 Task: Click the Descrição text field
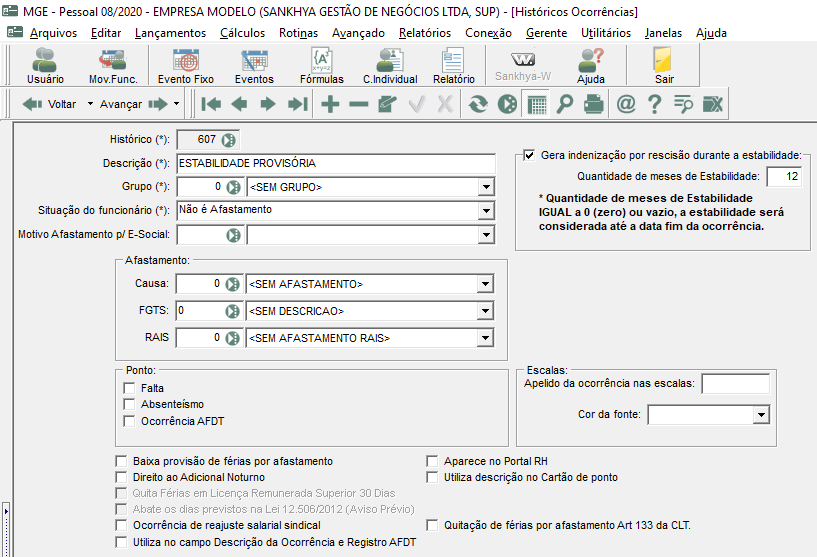coord(336,164)
